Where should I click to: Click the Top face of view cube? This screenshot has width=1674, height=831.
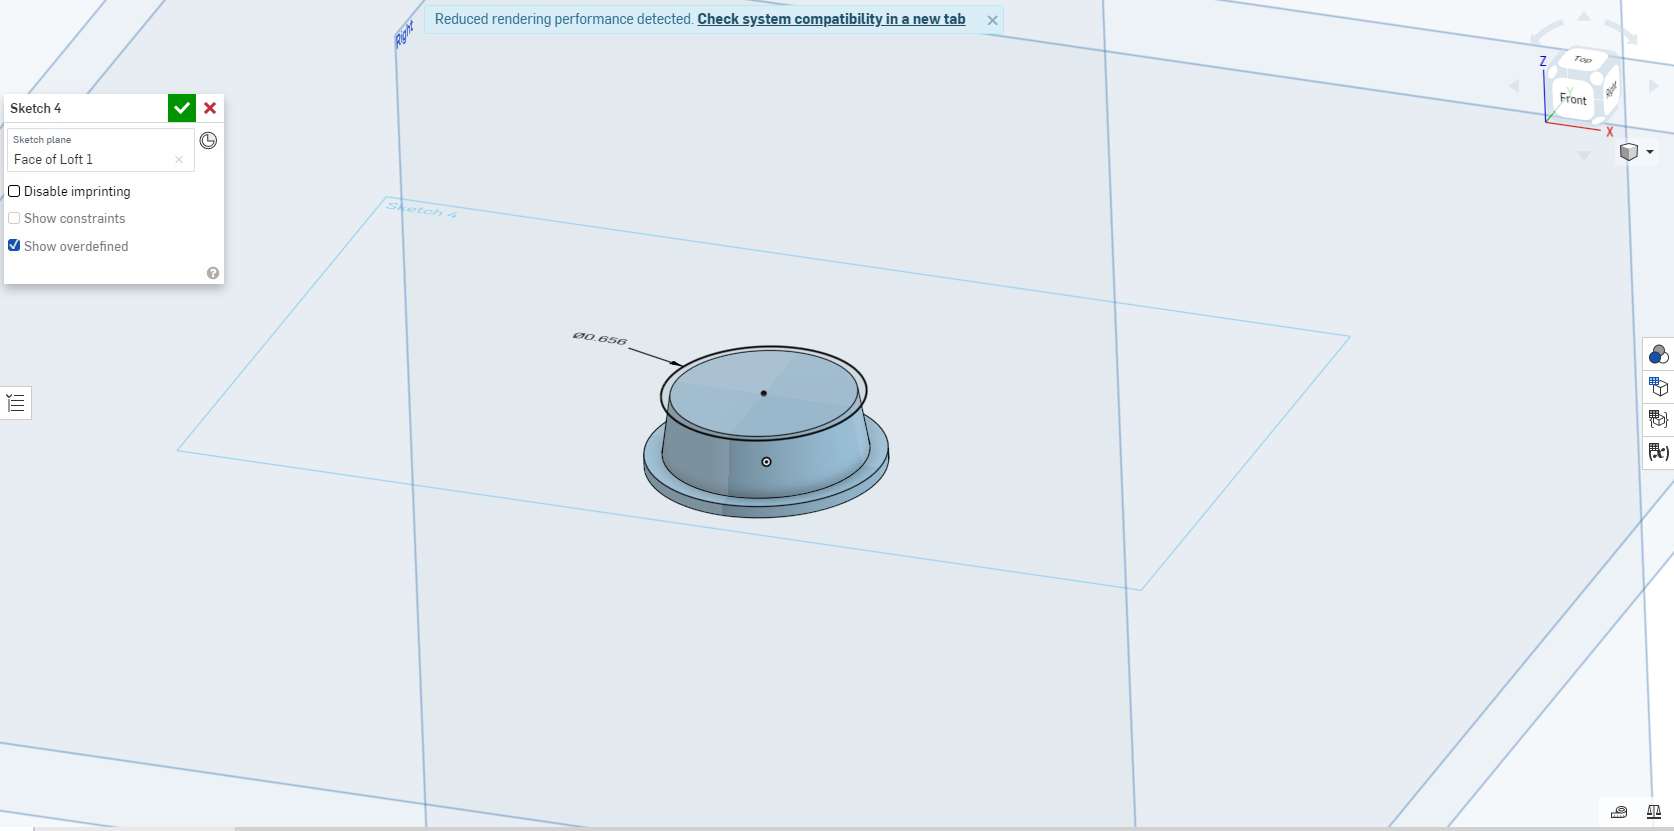(1583, 60)
